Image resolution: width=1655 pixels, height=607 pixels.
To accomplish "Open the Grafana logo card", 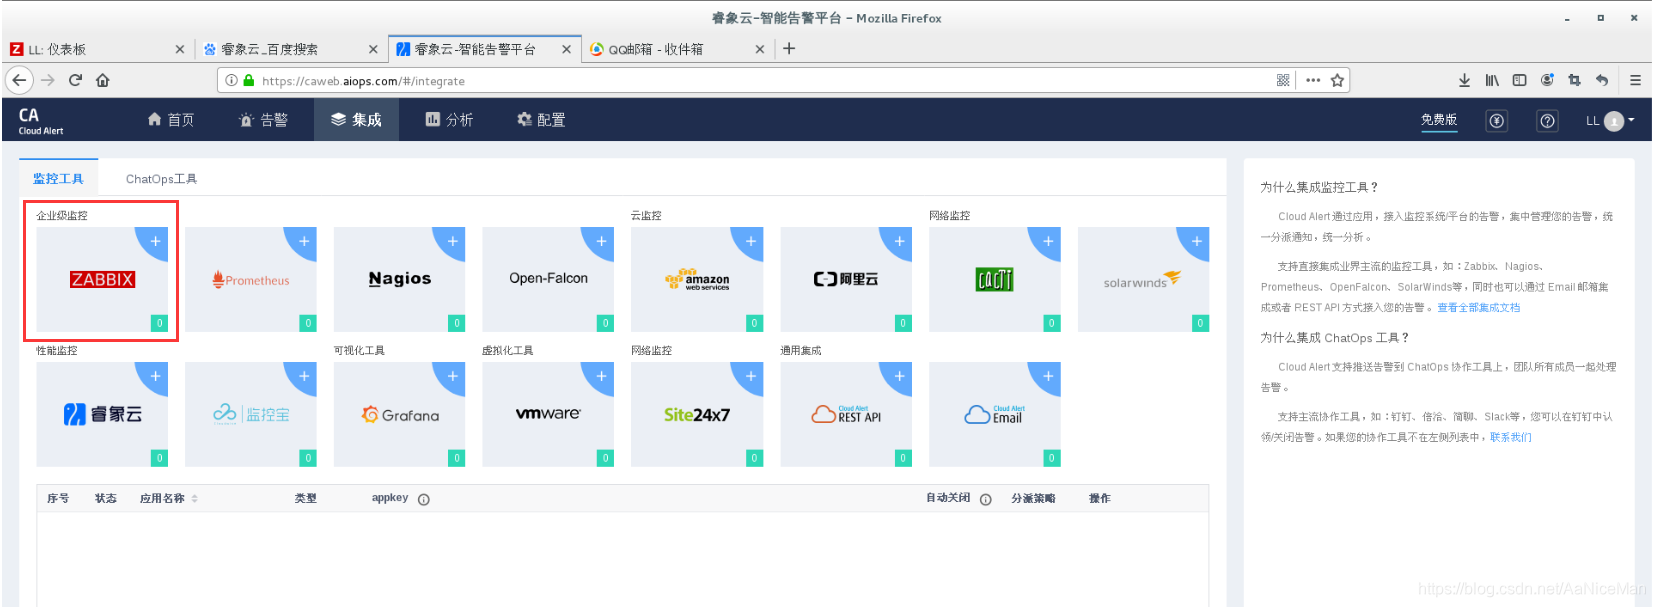I will 400,414.
